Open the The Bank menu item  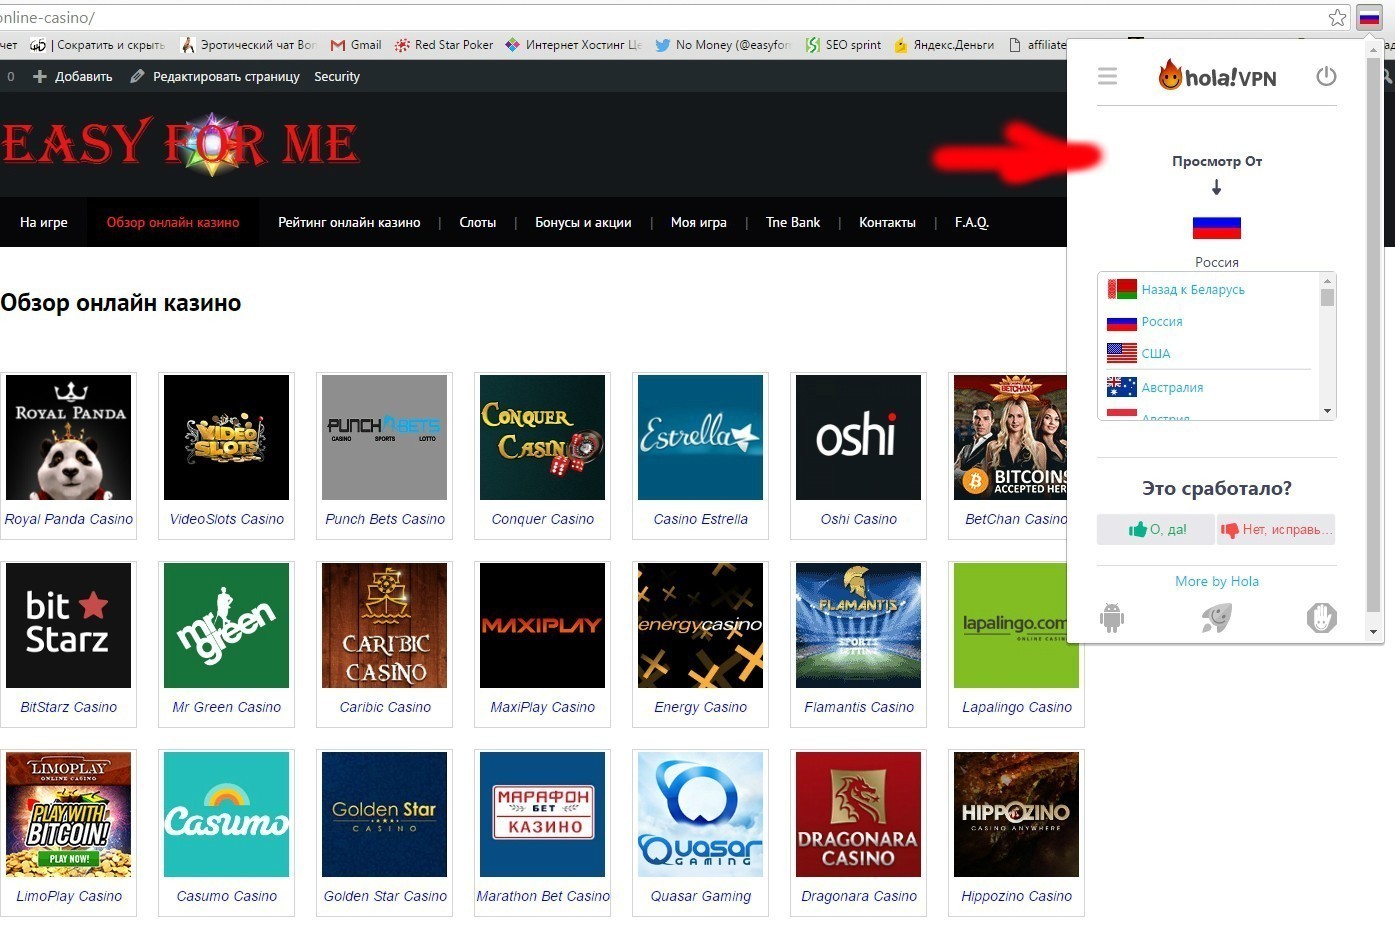[793, 222]
